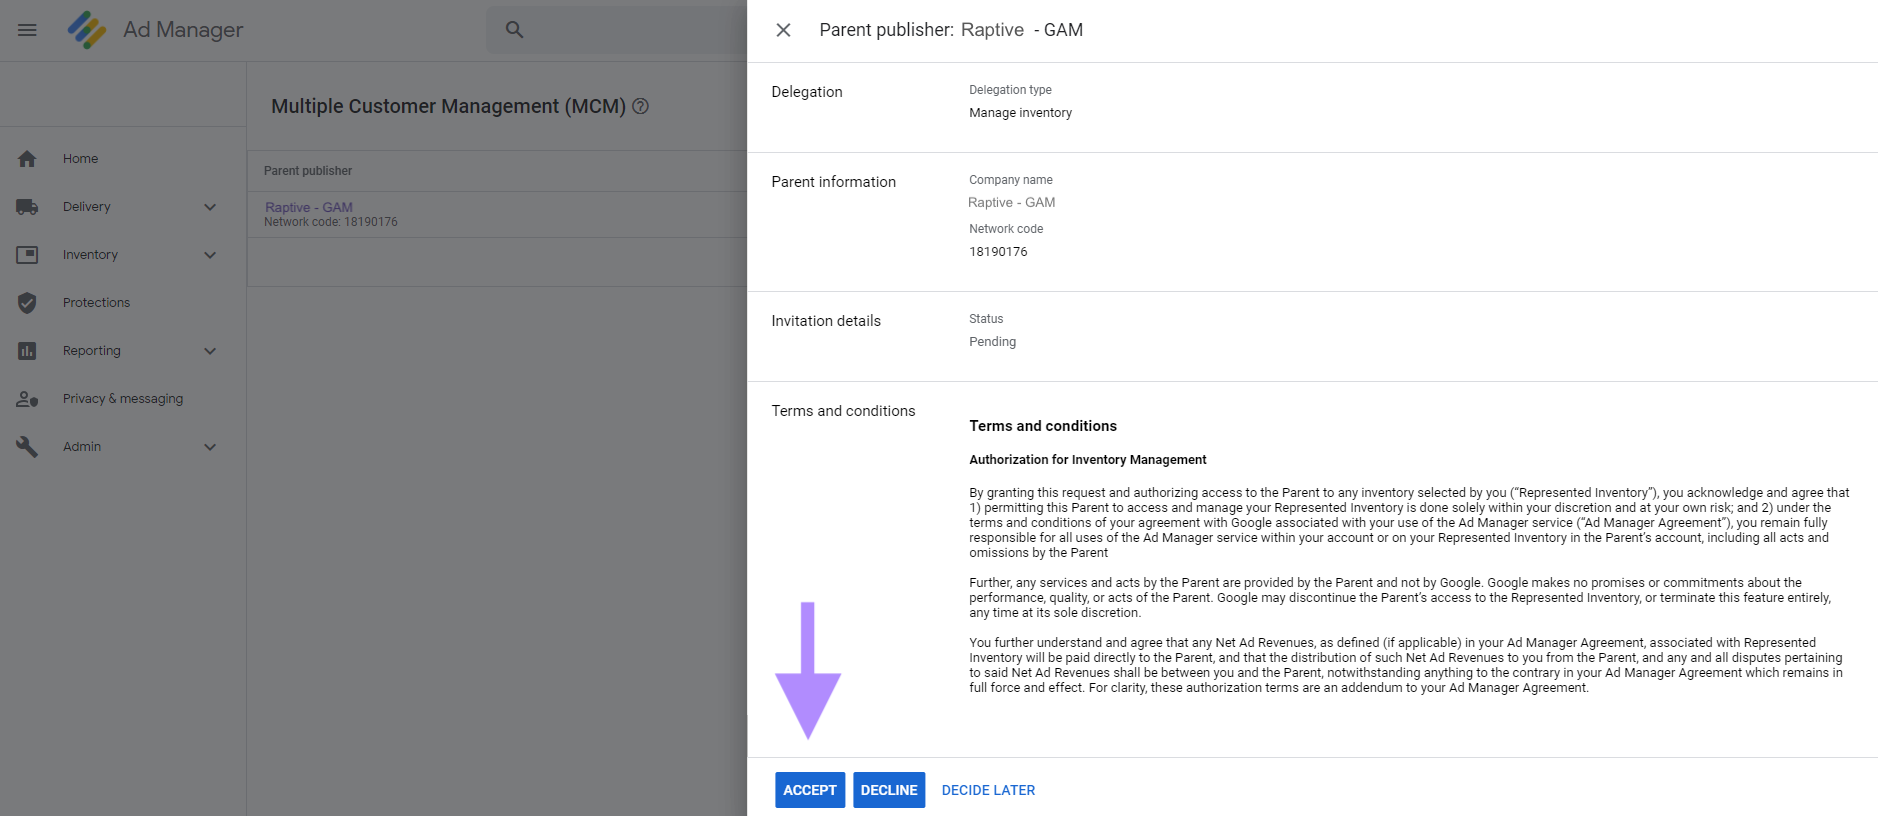Click the 'Company name' field label

pos(1011,180)
